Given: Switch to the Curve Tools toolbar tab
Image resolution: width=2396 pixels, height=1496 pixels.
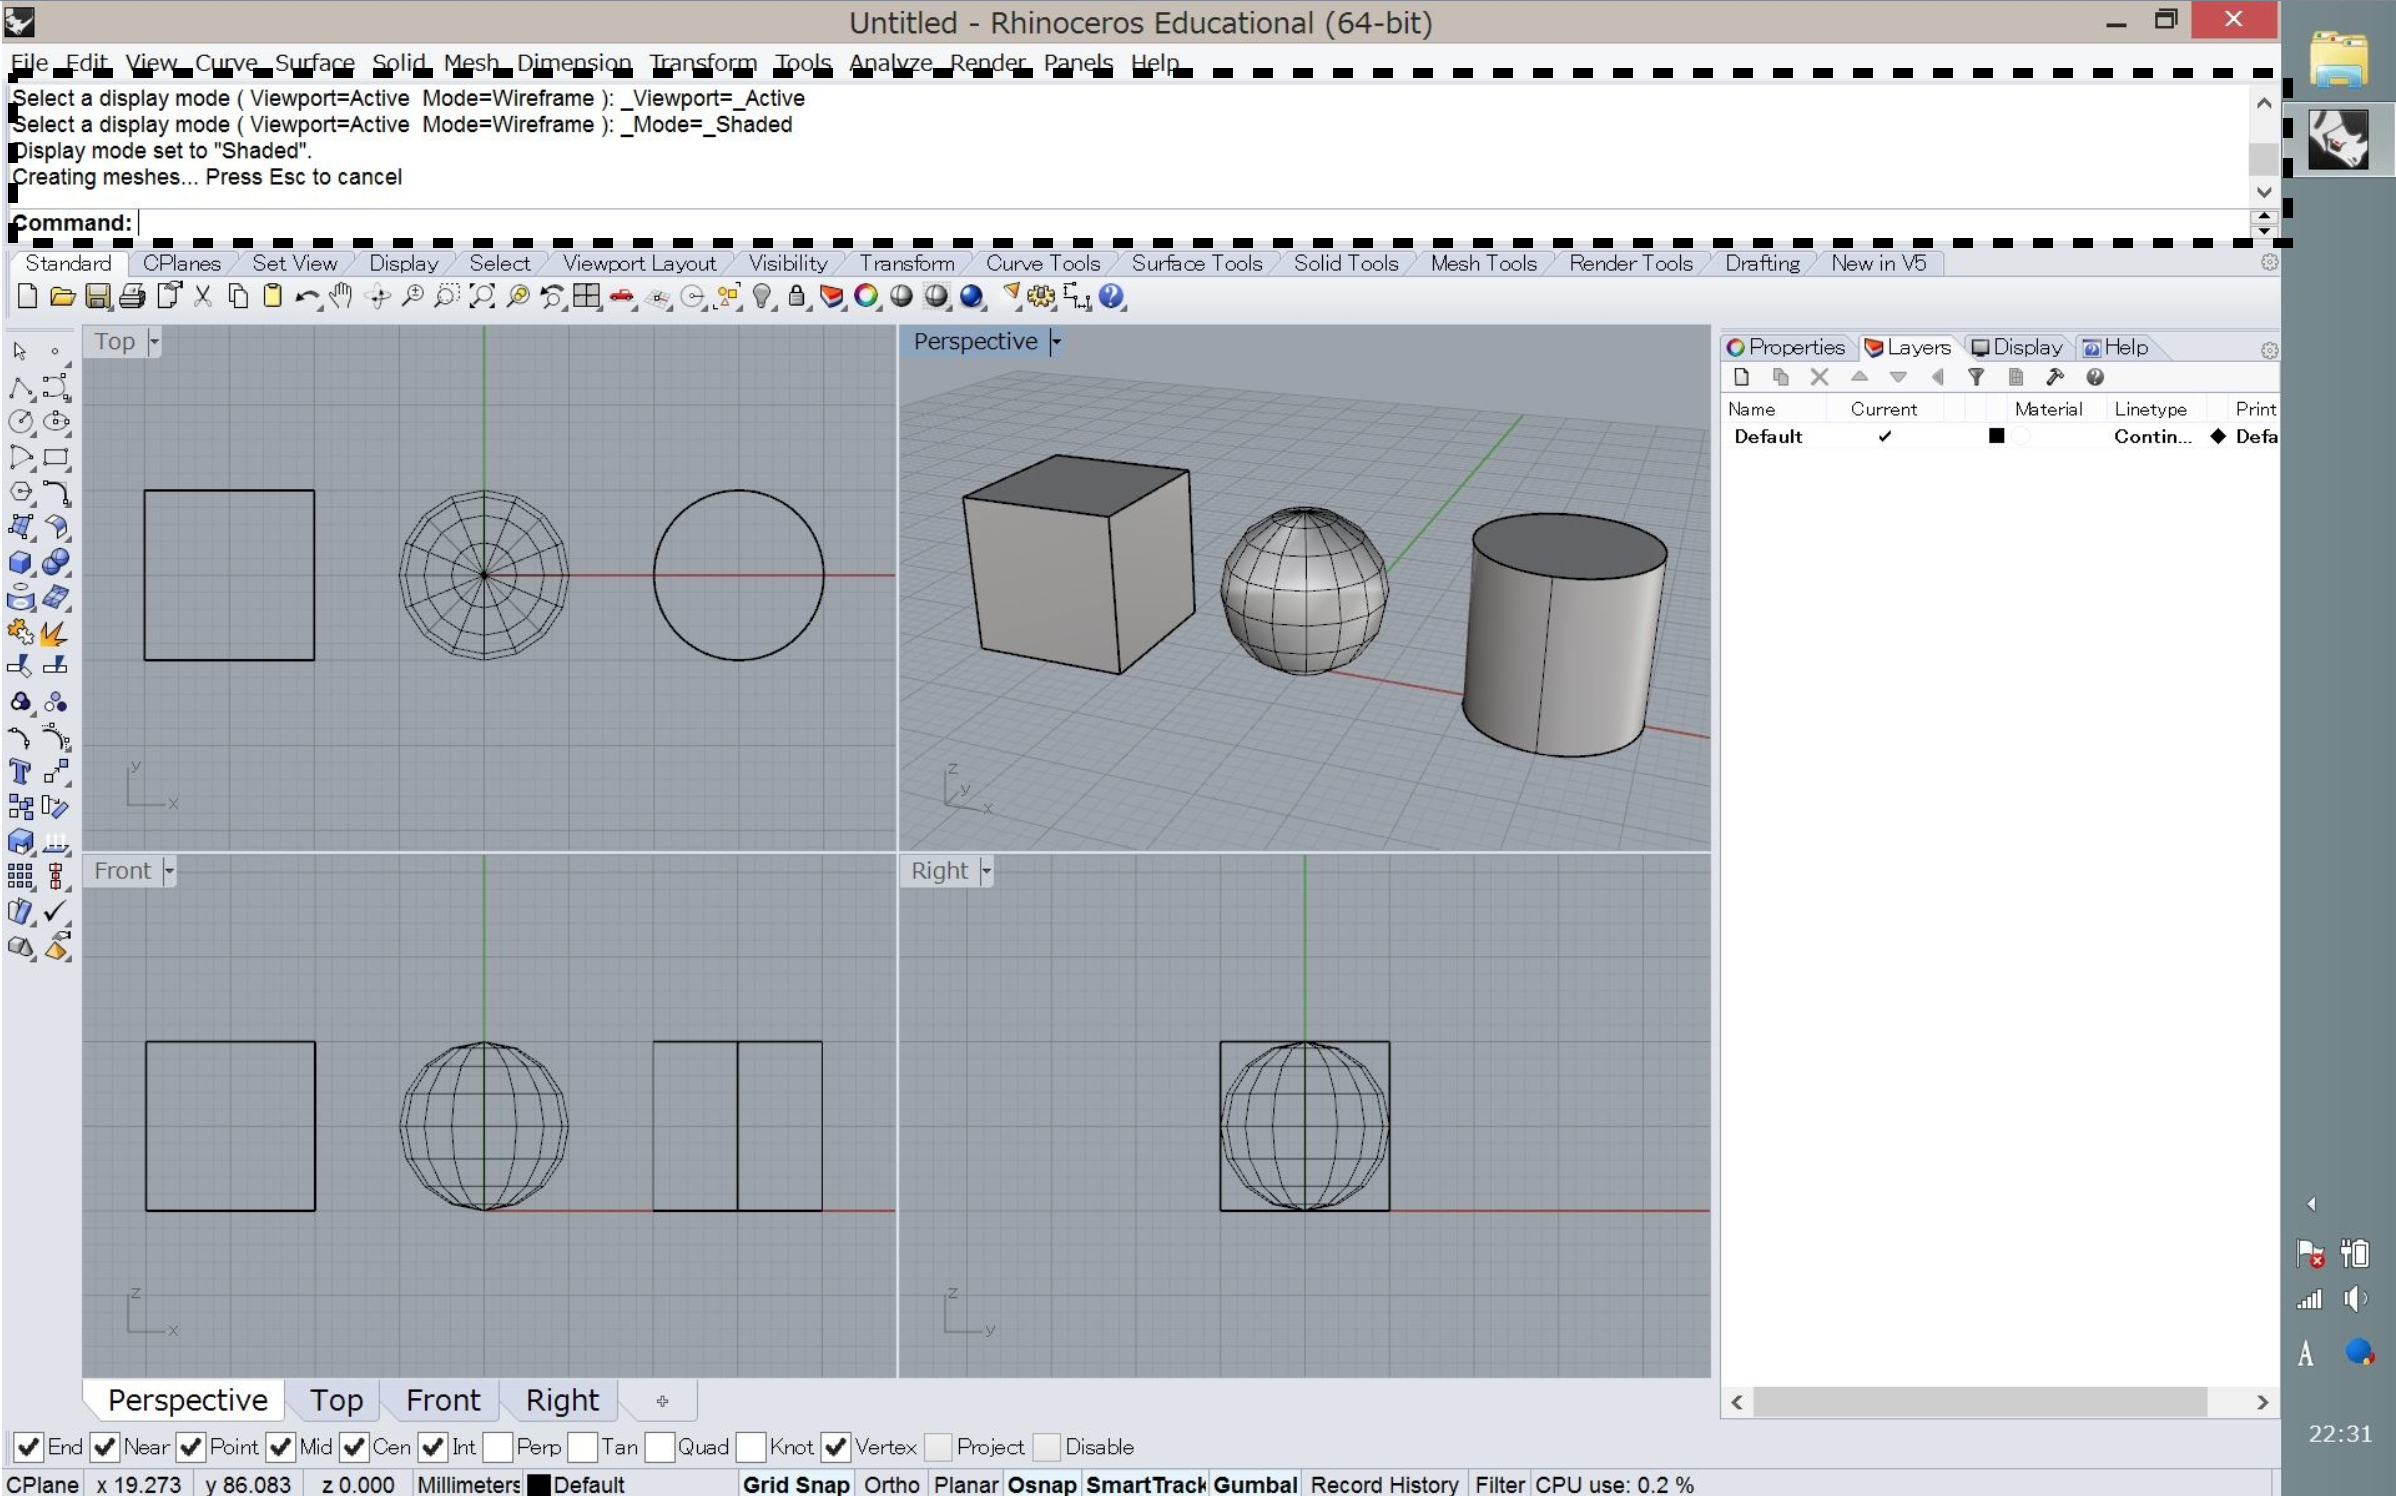Looking at the screenshot, I should (x=1042, y=263).
